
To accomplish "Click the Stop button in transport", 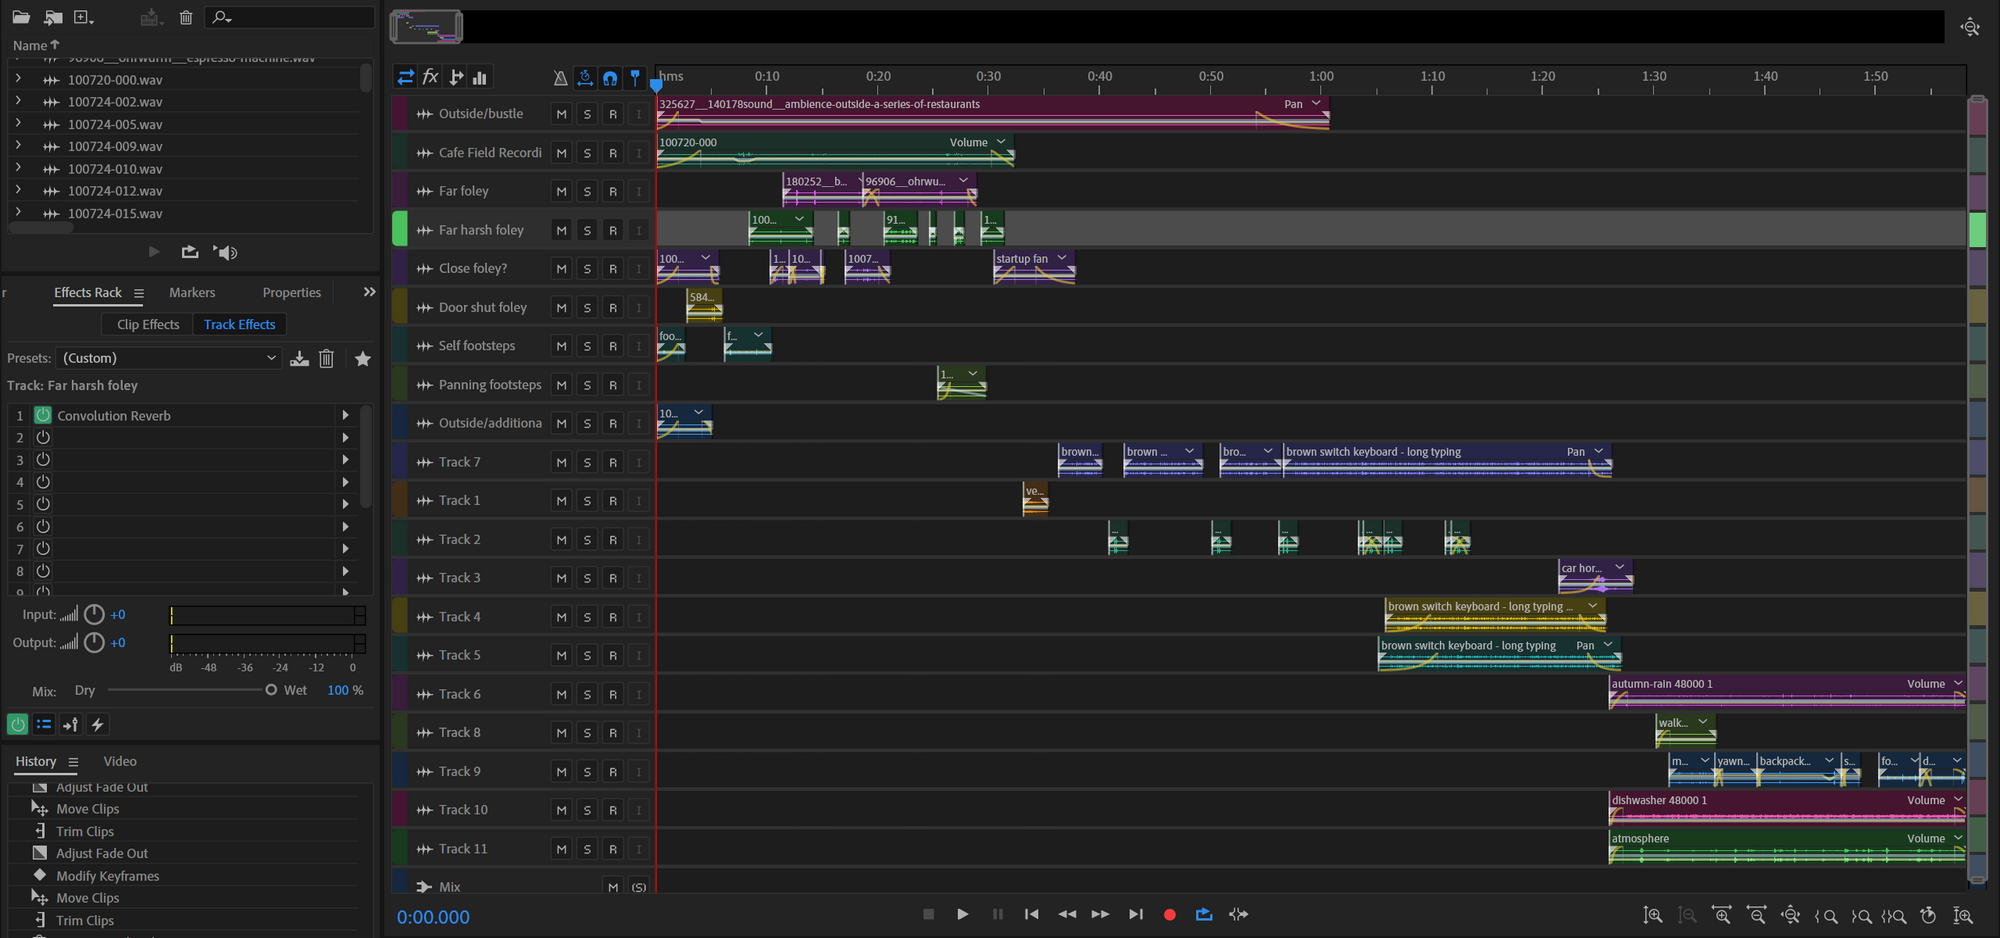I will 928,914.
